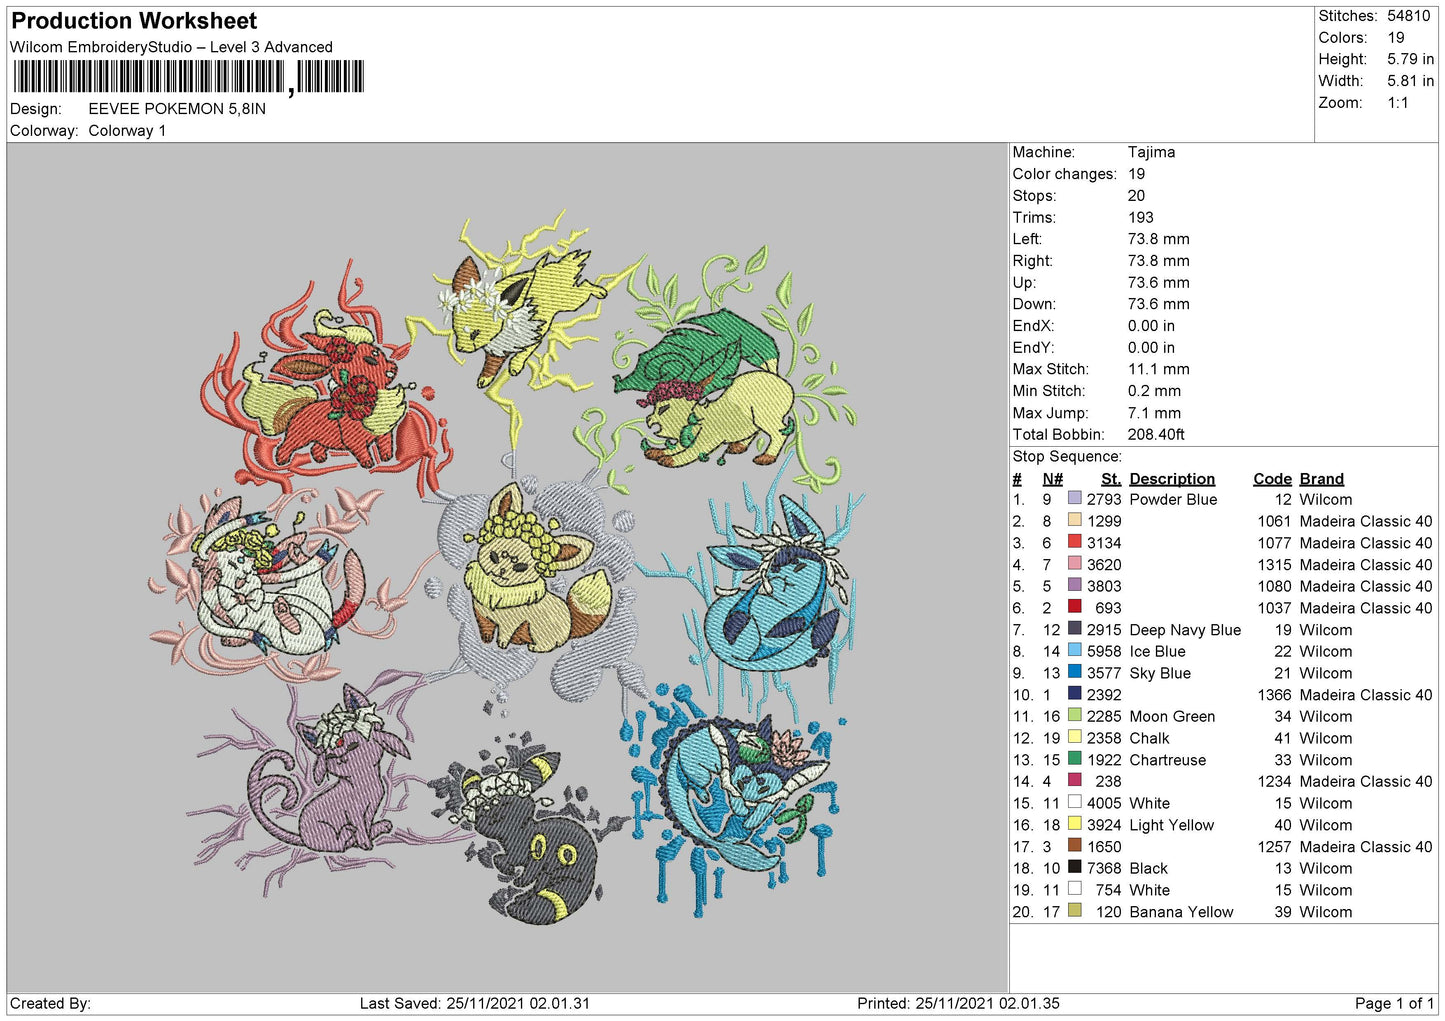The width and height of the screenshot is (1445, 1021).
Task: Select 'Last Saved: 25/11/2021 02.01.31' text
Action: pyautogui.click(x=475, y=1003)
